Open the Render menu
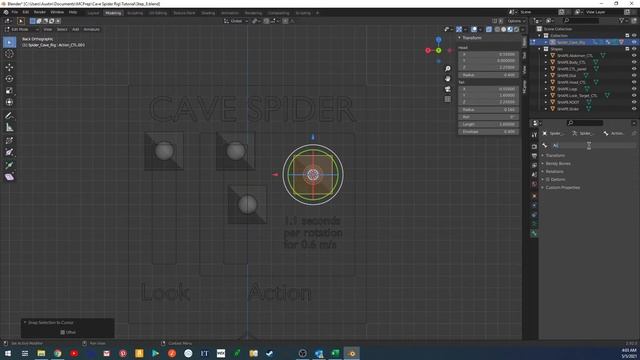Image resolution: width=640 pixels, height=360 pixels. point(40,12)
